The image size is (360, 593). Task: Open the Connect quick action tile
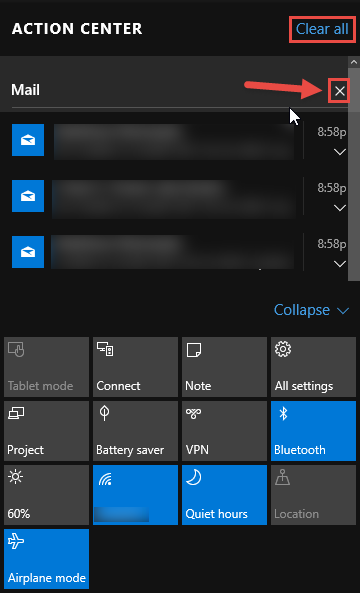[135, 367]
